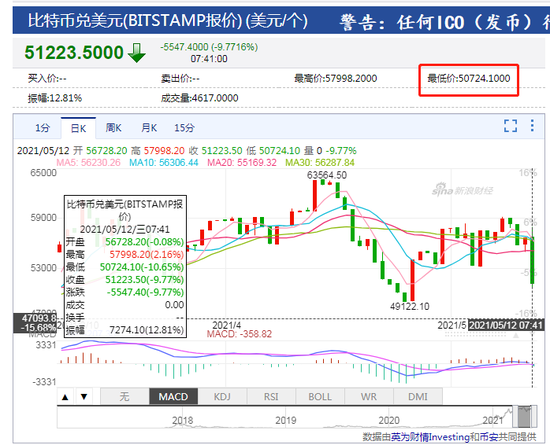
Task: Click the MA20: 55169.32 label
Action: [242, 163]
